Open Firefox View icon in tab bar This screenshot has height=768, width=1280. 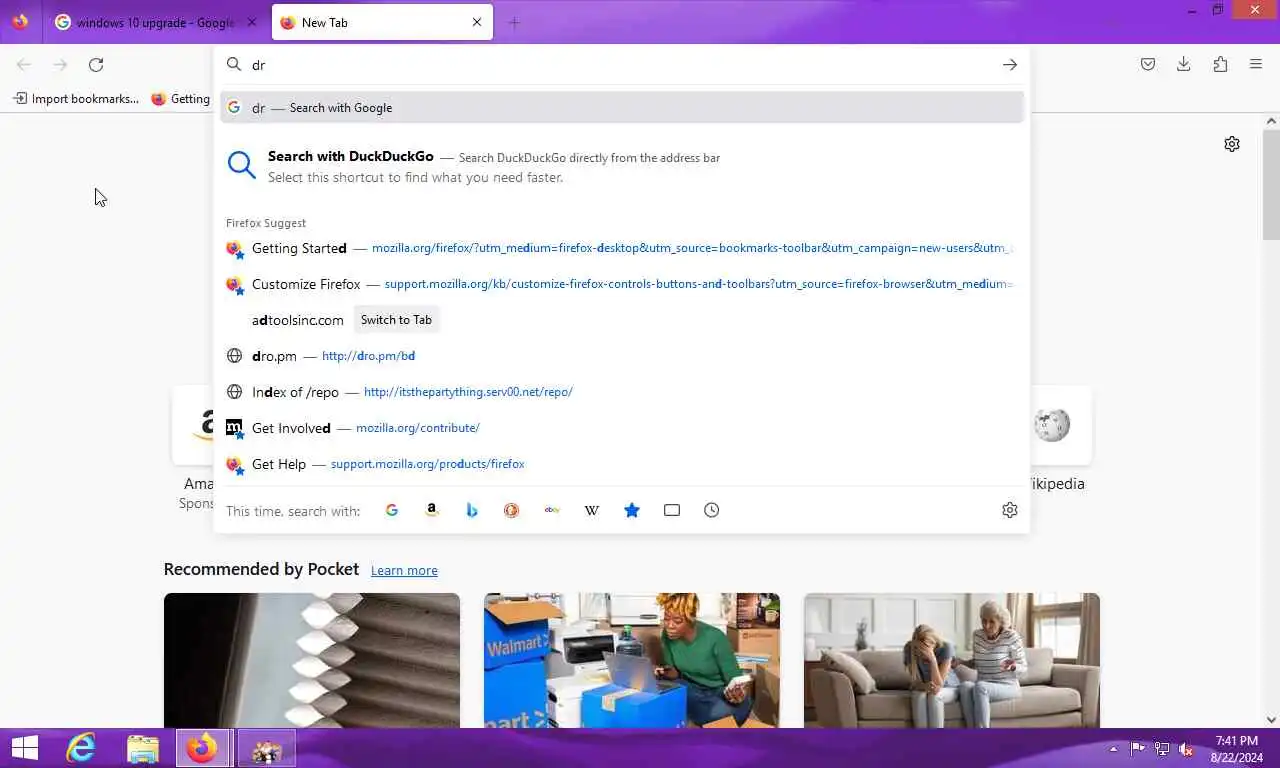pyautogui.click(x=20, y=22)
